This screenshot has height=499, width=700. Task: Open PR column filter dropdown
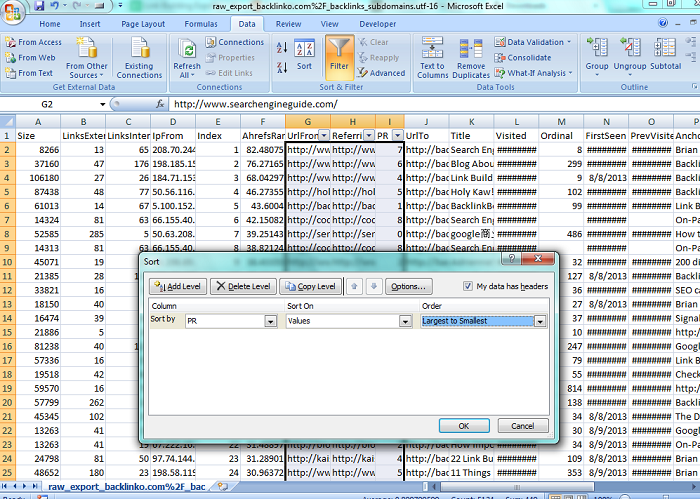click(x=397, y=135)
